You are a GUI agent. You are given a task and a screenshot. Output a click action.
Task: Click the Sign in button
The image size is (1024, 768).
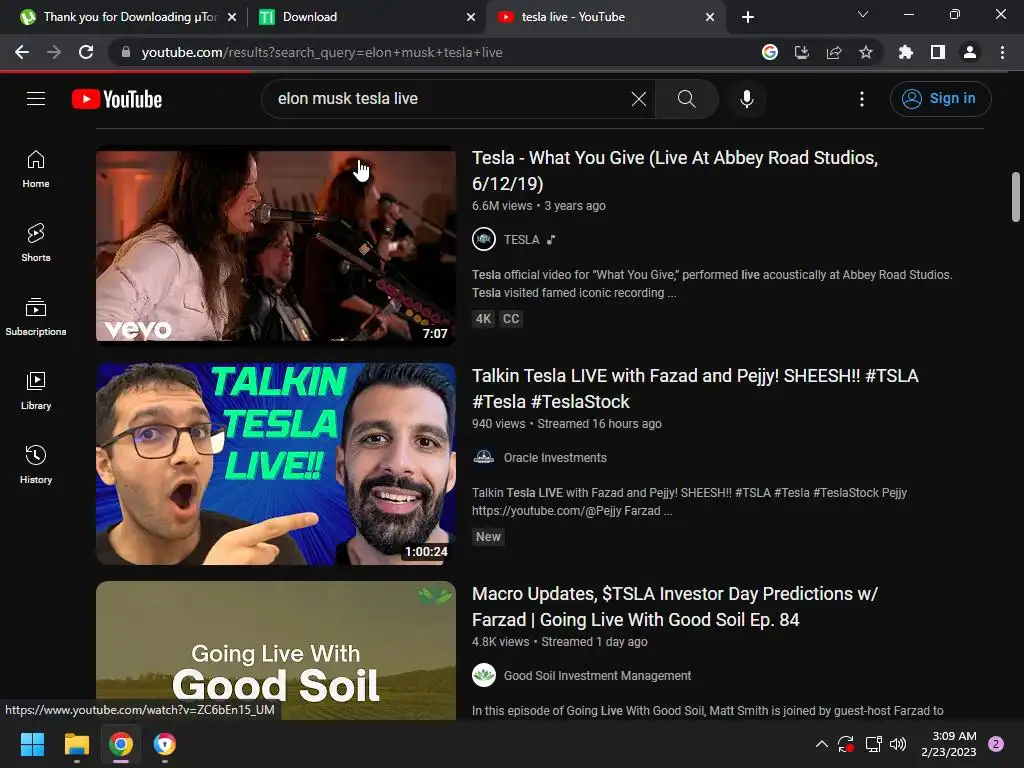point(940,99)
